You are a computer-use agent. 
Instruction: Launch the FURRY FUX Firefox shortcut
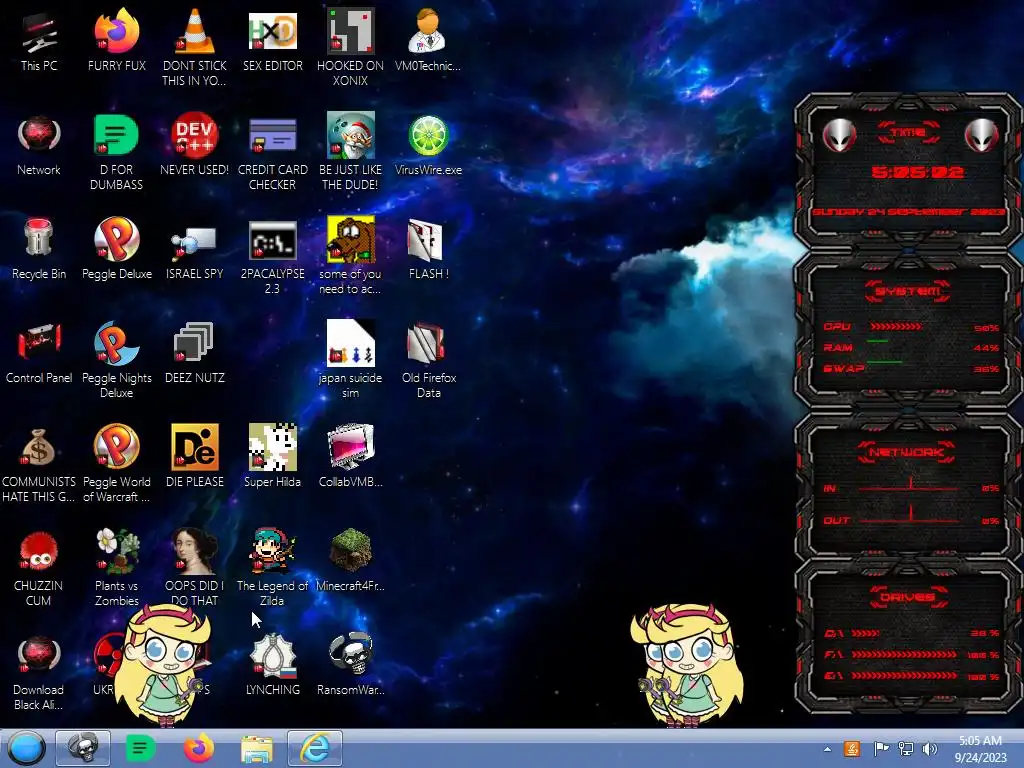pos(116,40)
